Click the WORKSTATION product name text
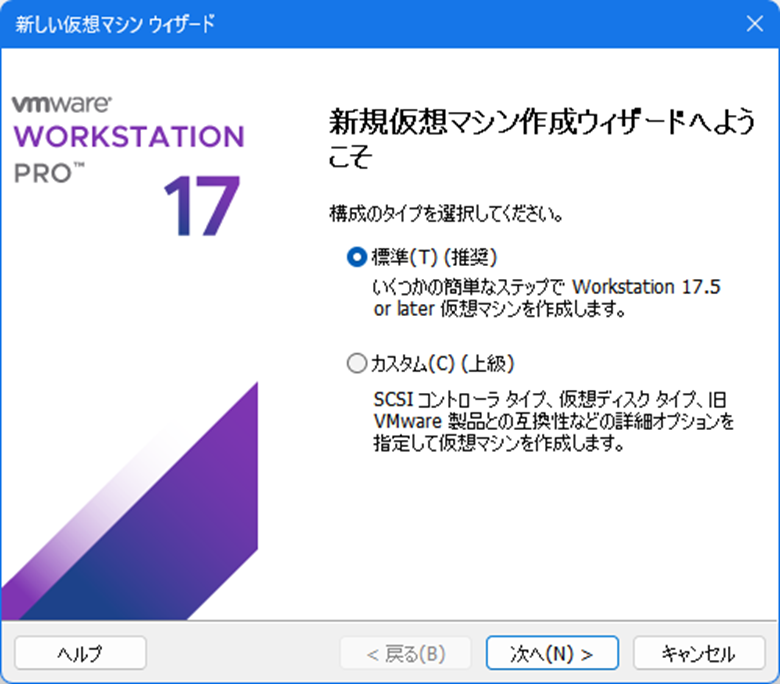 click(x=128, y=136)
